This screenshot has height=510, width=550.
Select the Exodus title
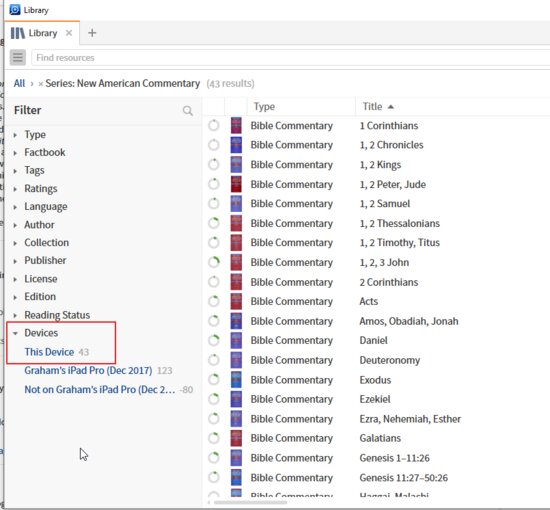(375, 380)
